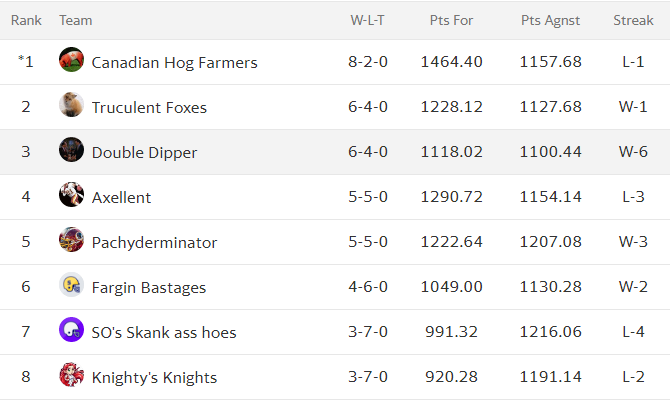Click the Truculent Foxes fox avatar
Viewport: 670px width, 402px height.
[x=71, y=104]
